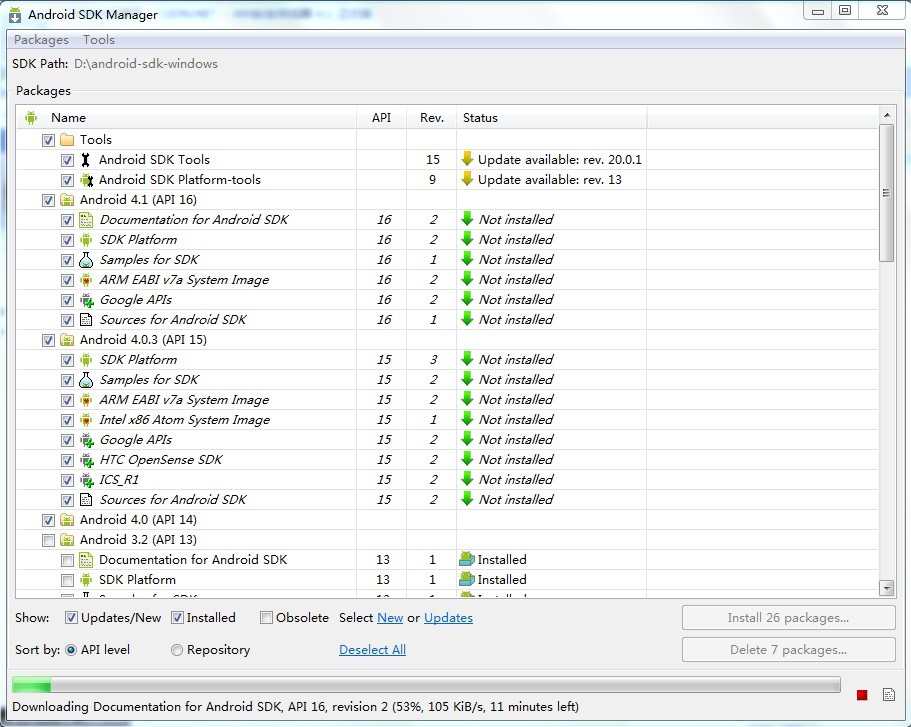Image resolution: width=911 pixels, height=727 pixels.
Task: Click the Install 26 packages button
Action: click(788, 618)
